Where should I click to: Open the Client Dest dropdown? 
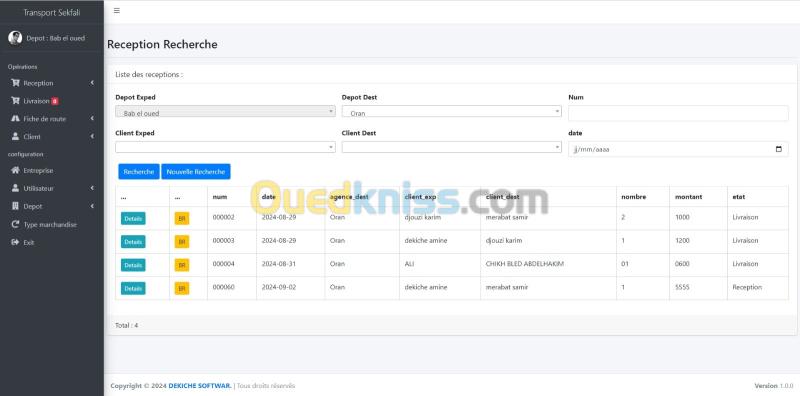[x=452, y=147]
